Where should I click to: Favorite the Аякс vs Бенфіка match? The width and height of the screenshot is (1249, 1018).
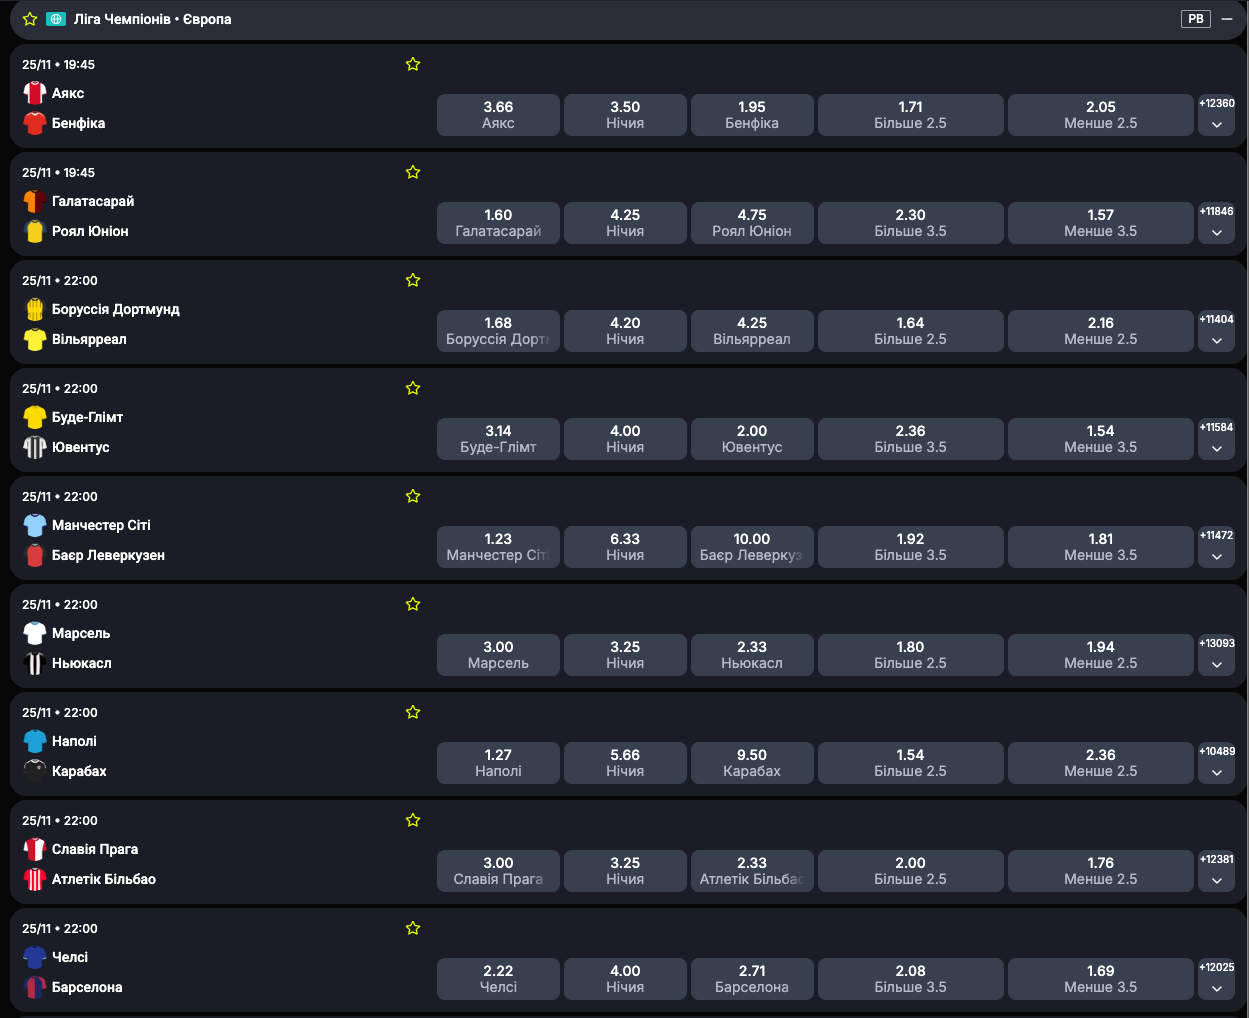(413, 64)
